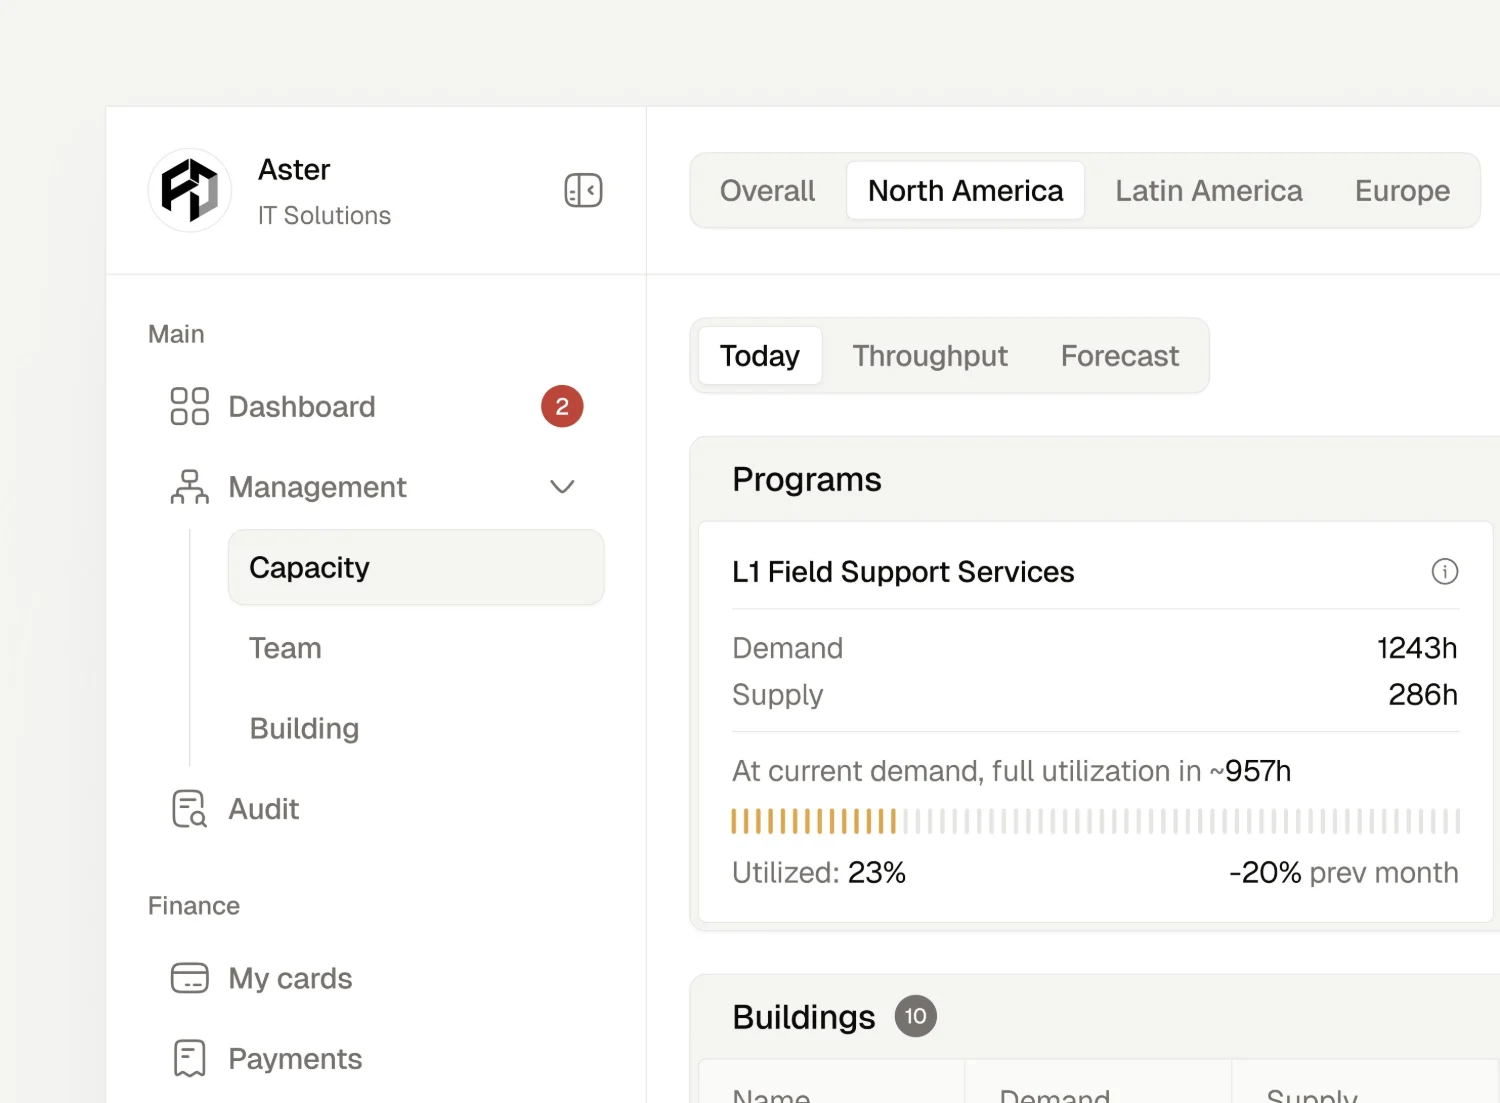Viewport: 1500px width, 1103px height.
Task: Click the Aster company logo
Action: pyautogui.click(x=190, y=190)
